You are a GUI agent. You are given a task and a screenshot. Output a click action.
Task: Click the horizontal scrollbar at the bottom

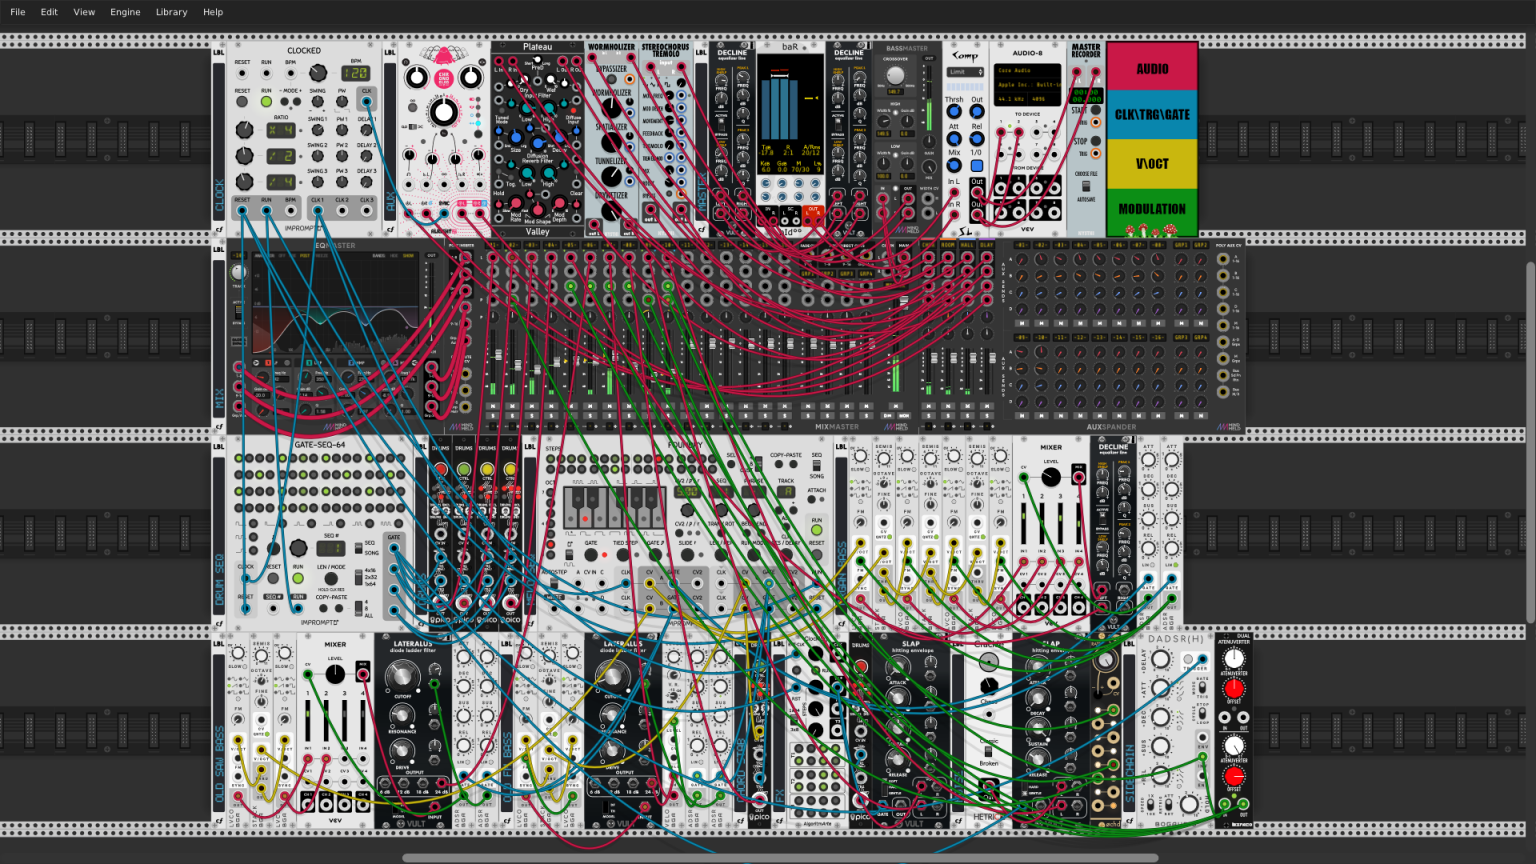coord(780,858)
